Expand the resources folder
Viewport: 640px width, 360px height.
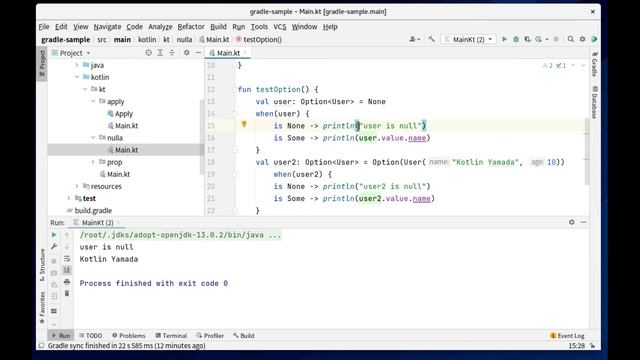point(77,186)
